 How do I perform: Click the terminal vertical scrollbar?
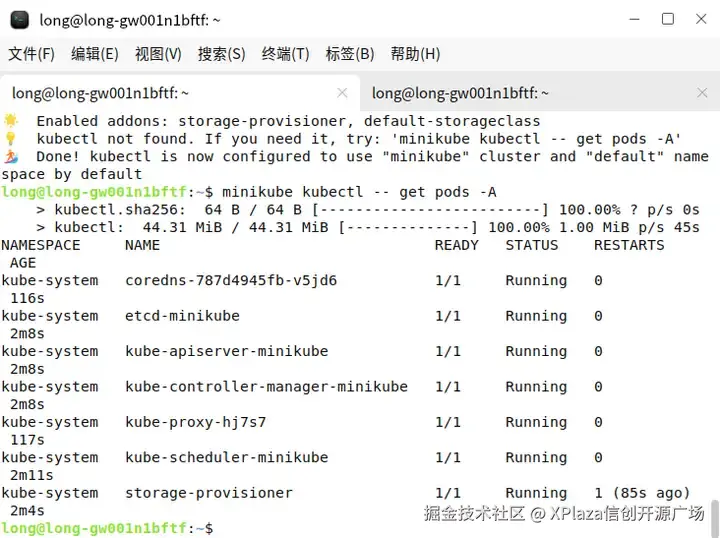pyautogui.click(x=714, y=508)
